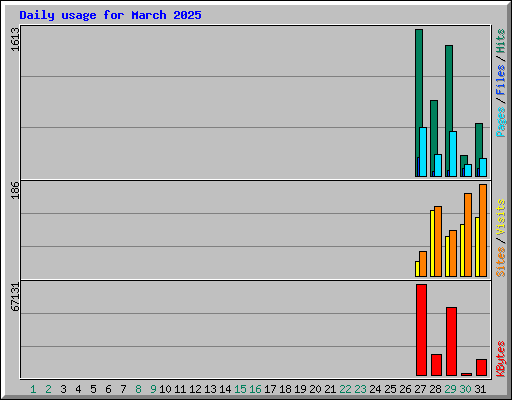The width and height of the screenshot is (512, 400).
Task: Click the yellow visits bar for day 31
Action: 477,247
